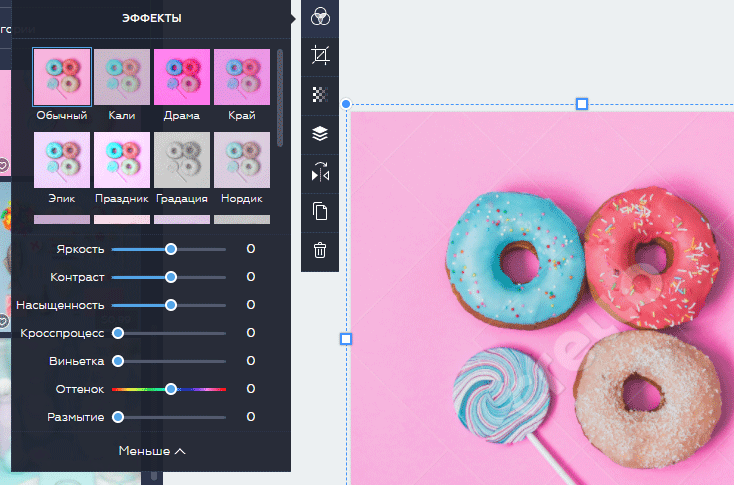Select the crop tool icon

320,55
